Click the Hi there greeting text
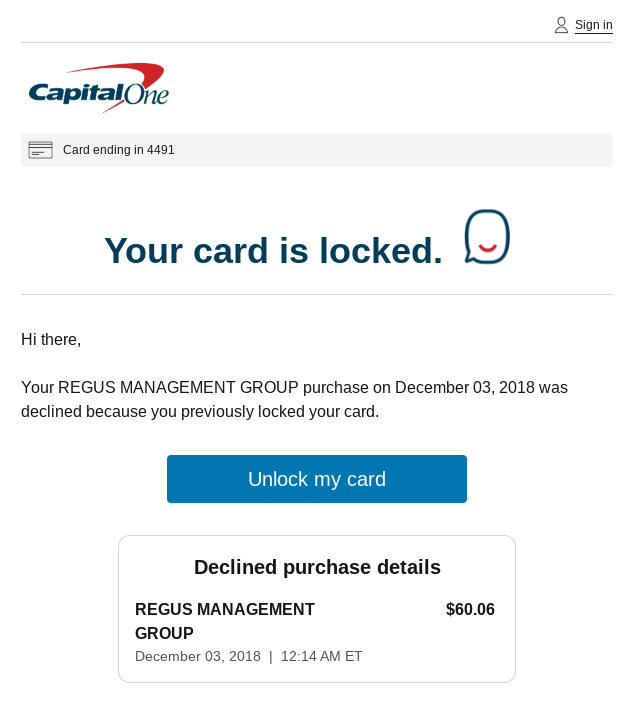The width and height of the screenshot is (633, 712). tap(51, 340)
